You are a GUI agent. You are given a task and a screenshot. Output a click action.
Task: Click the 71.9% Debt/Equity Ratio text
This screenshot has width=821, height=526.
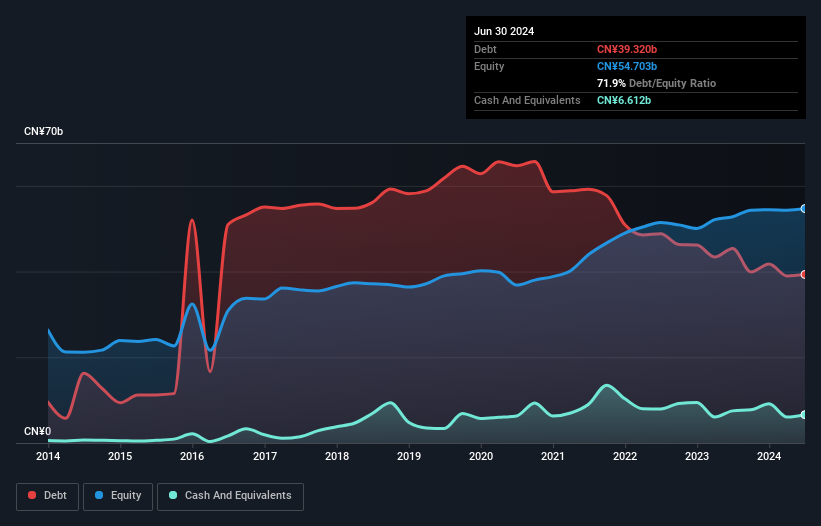656,83
